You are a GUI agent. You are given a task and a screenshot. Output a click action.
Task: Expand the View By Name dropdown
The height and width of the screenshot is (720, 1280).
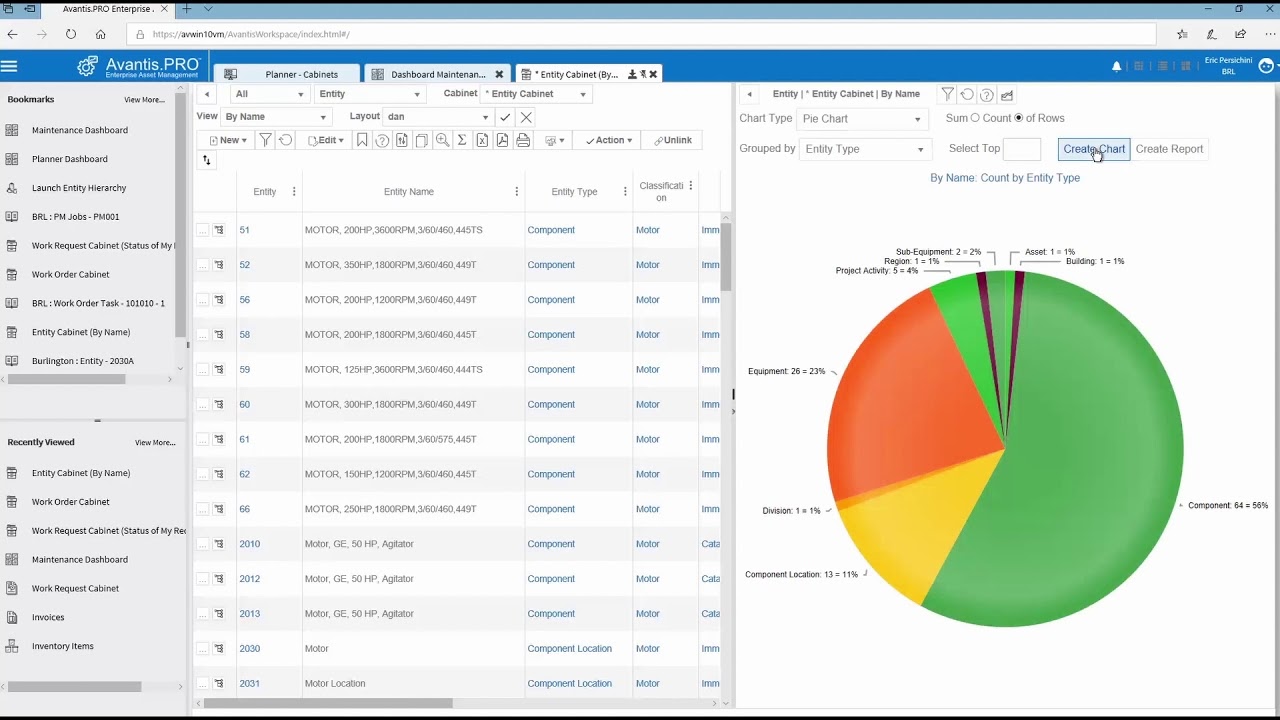275,117
